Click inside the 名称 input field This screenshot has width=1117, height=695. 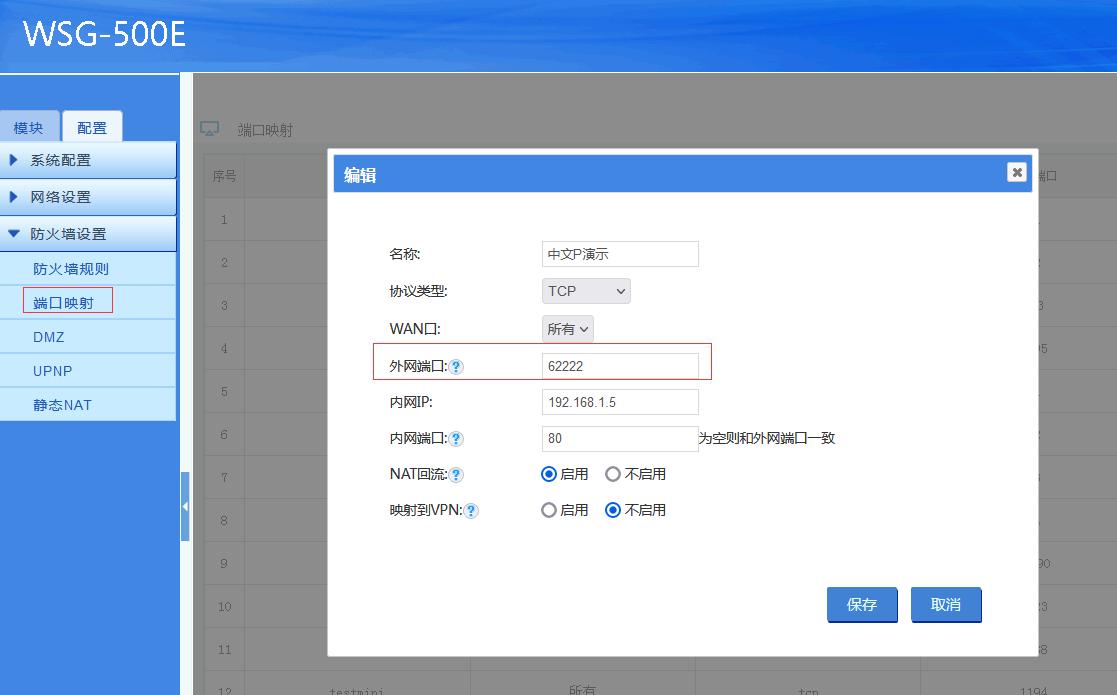619,253
